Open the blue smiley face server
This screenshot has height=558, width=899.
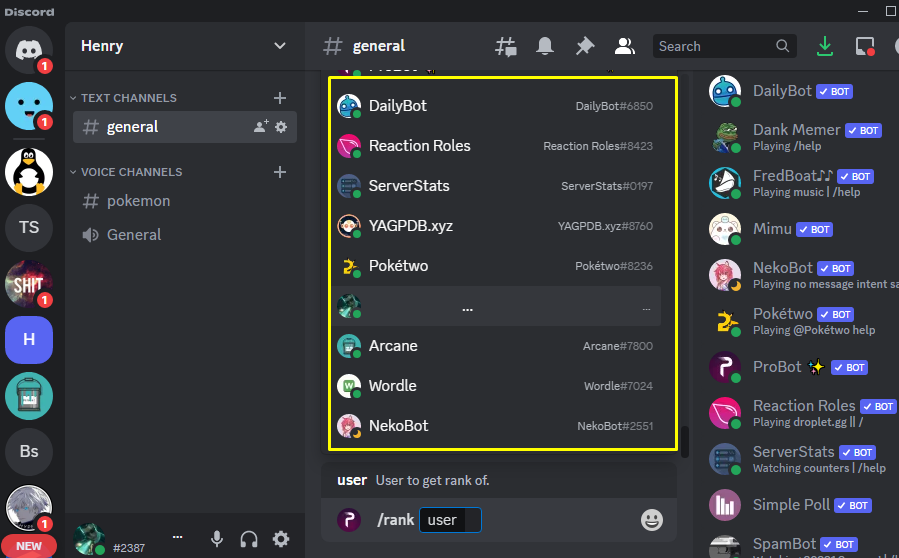coord(29,106)
